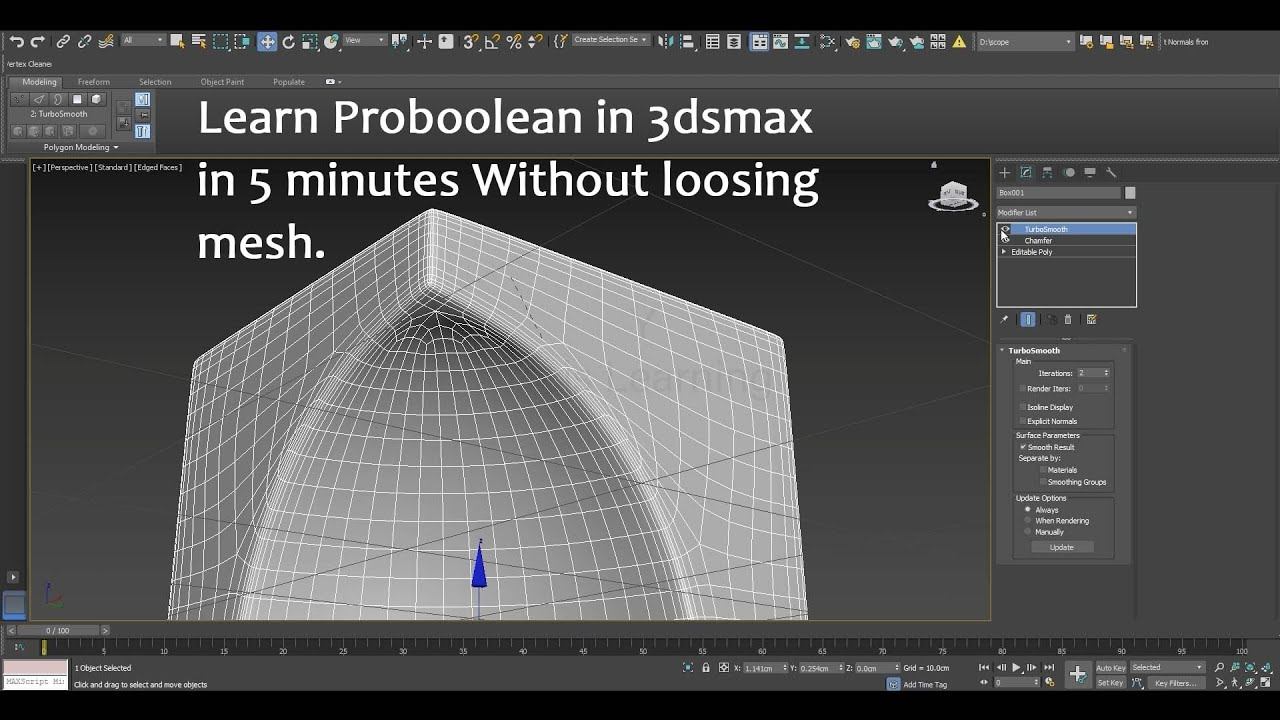The height and width of the screenshot is (720, 1280).
Task: Remove modifier with the trash icon
Action: tap(1068, 320)
